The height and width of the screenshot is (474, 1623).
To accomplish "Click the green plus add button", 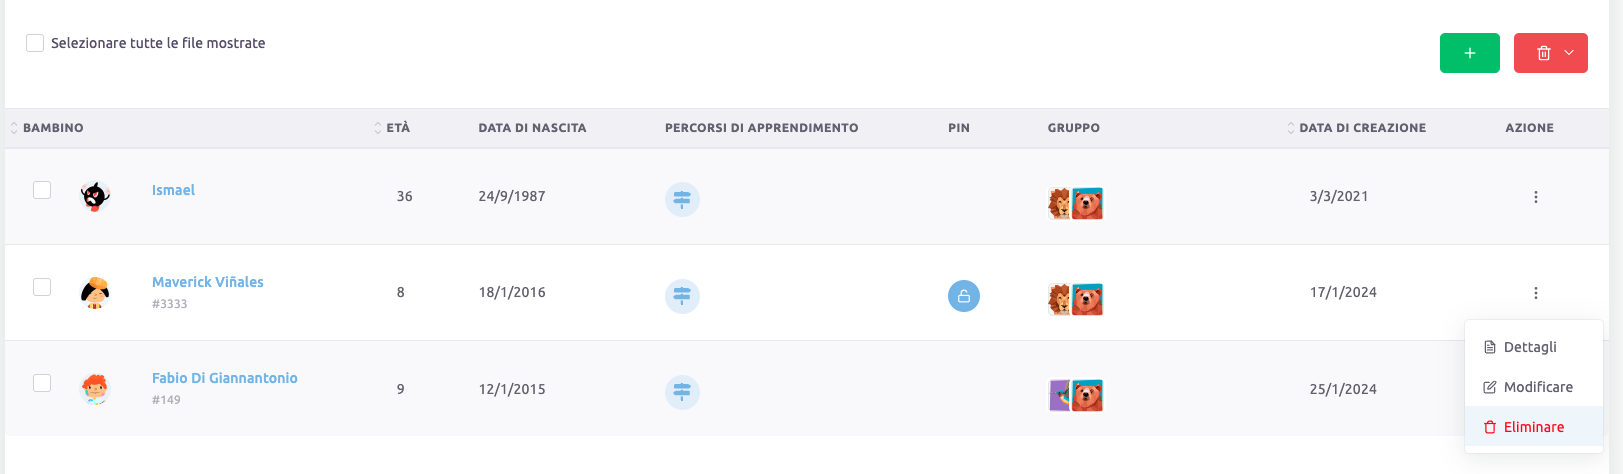I will [1469, 53].
